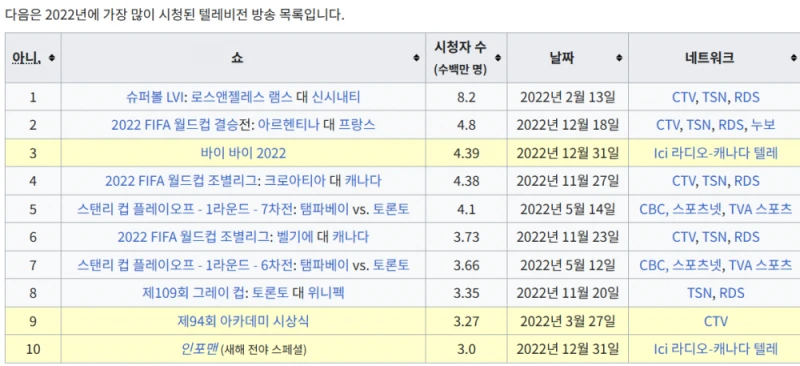Sort table by the 아니. rank column arrows
Screen dimensions: 800x366
point(52,58)
